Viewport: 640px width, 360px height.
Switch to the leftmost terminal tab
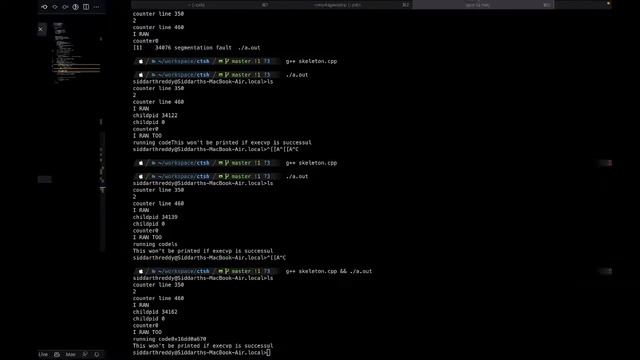tap(201, 5)
